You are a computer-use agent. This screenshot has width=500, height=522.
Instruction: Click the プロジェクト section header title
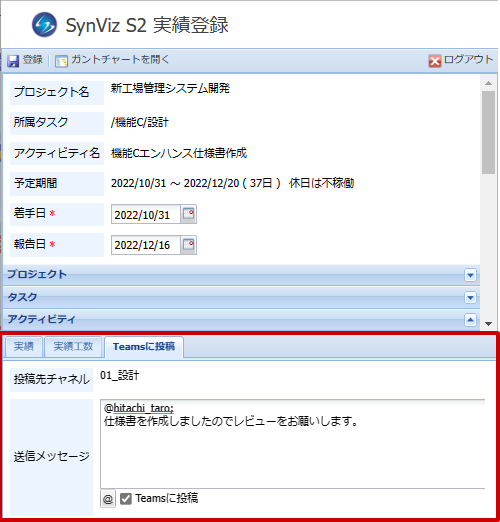[x=37, y=274]
